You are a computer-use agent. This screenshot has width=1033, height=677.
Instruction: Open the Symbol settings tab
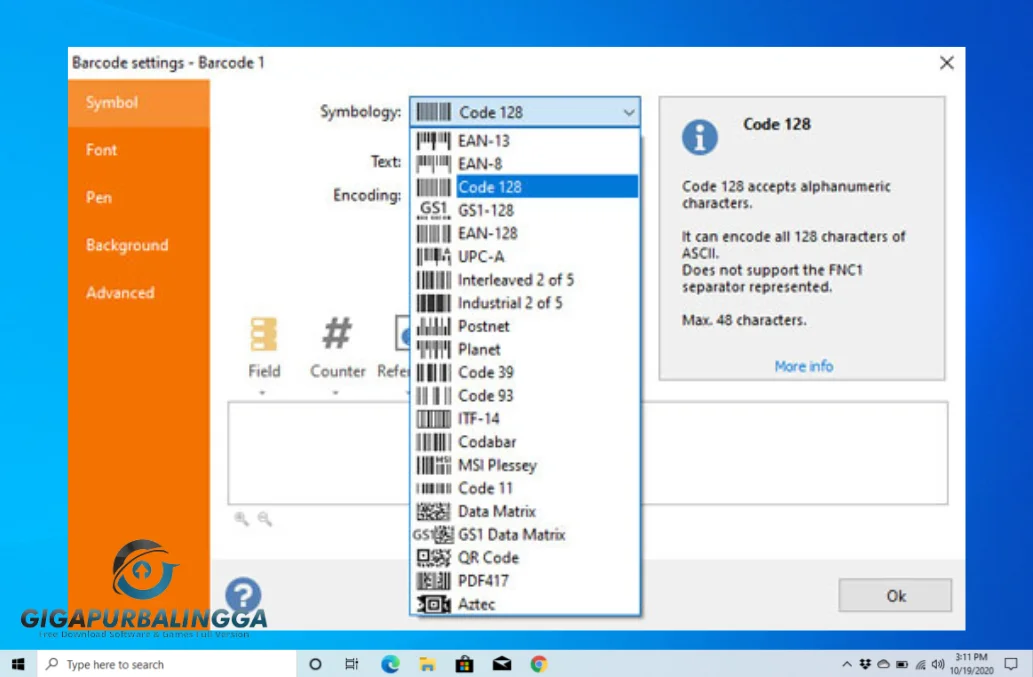pos(139,103)
